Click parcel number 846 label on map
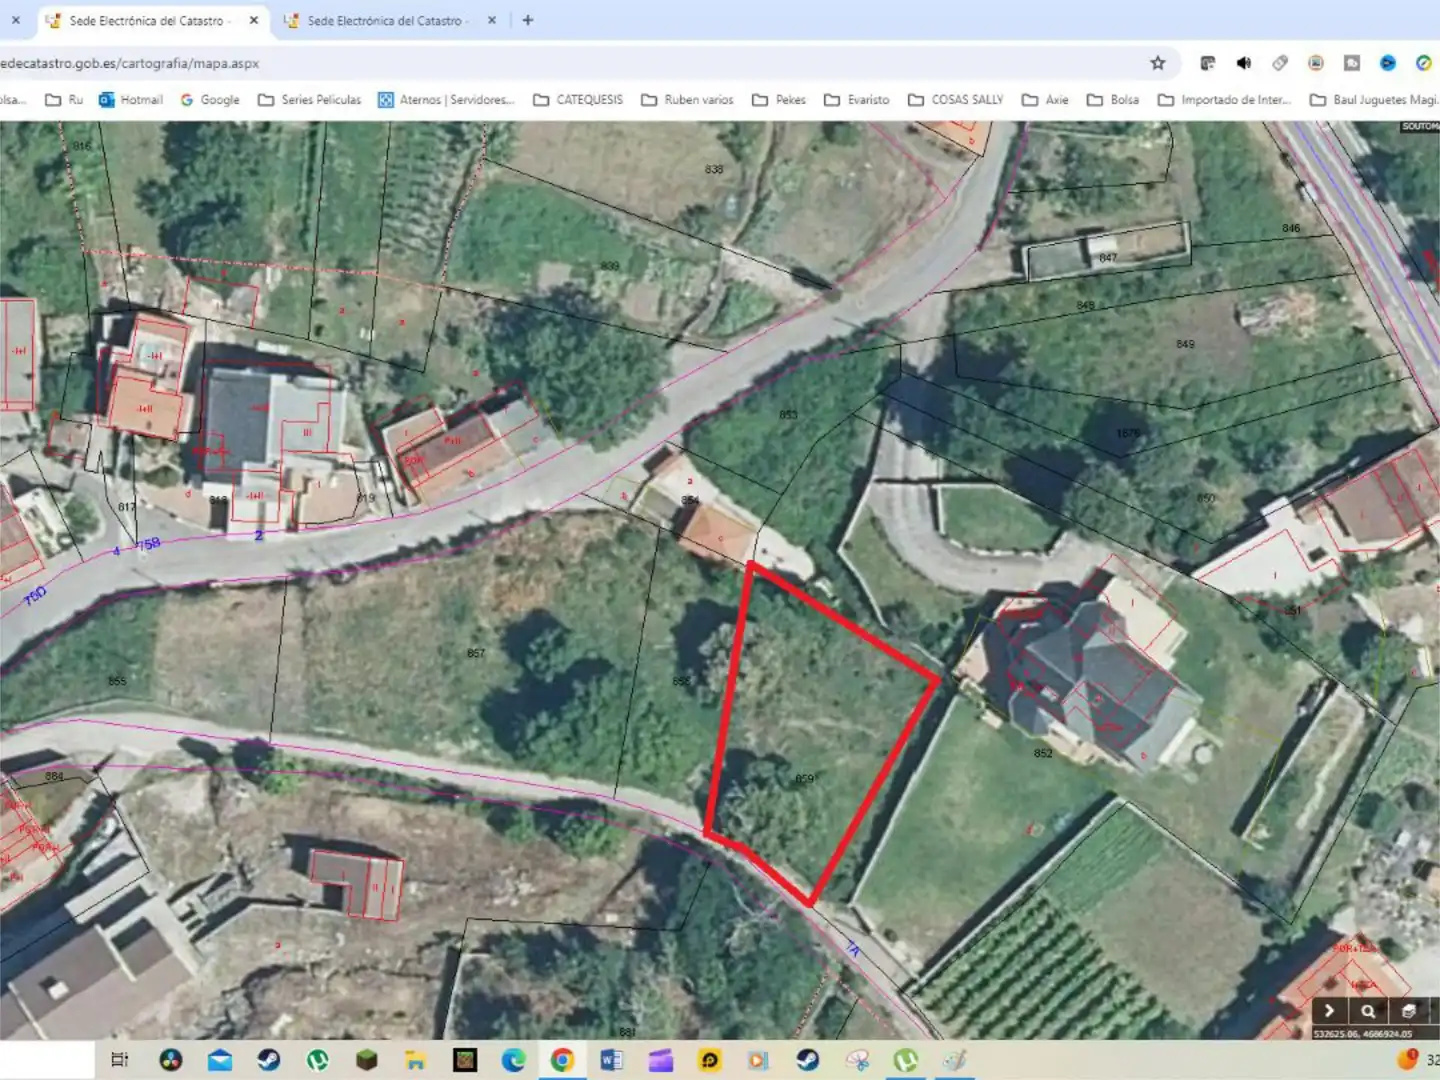 [x=1291, y=228]
